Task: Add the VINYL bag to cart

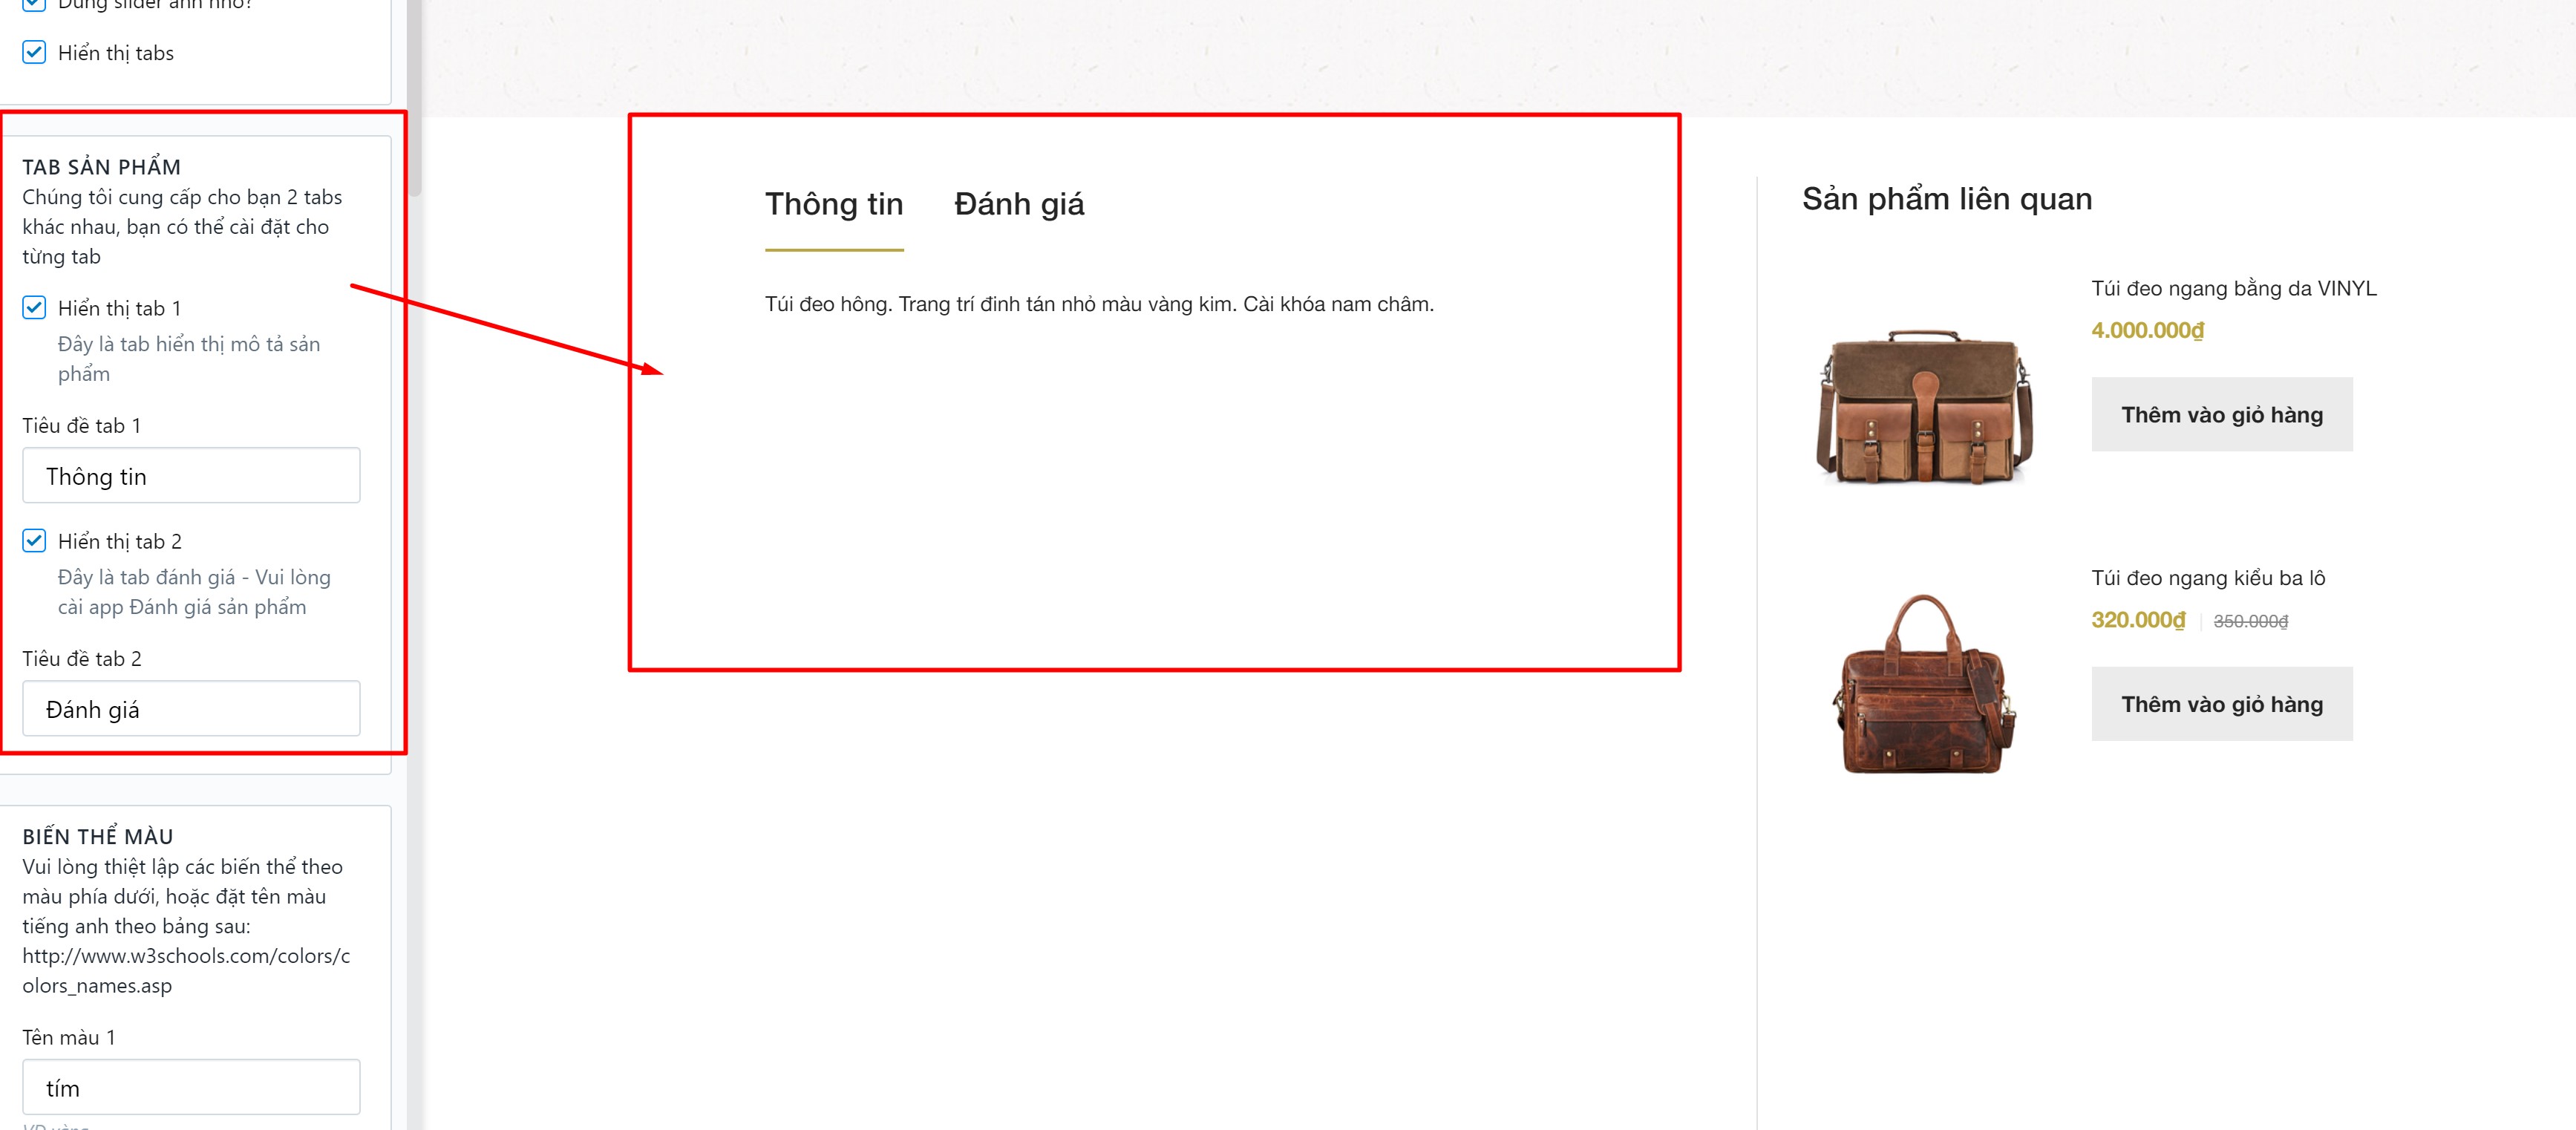Action: coord(2222,414)
